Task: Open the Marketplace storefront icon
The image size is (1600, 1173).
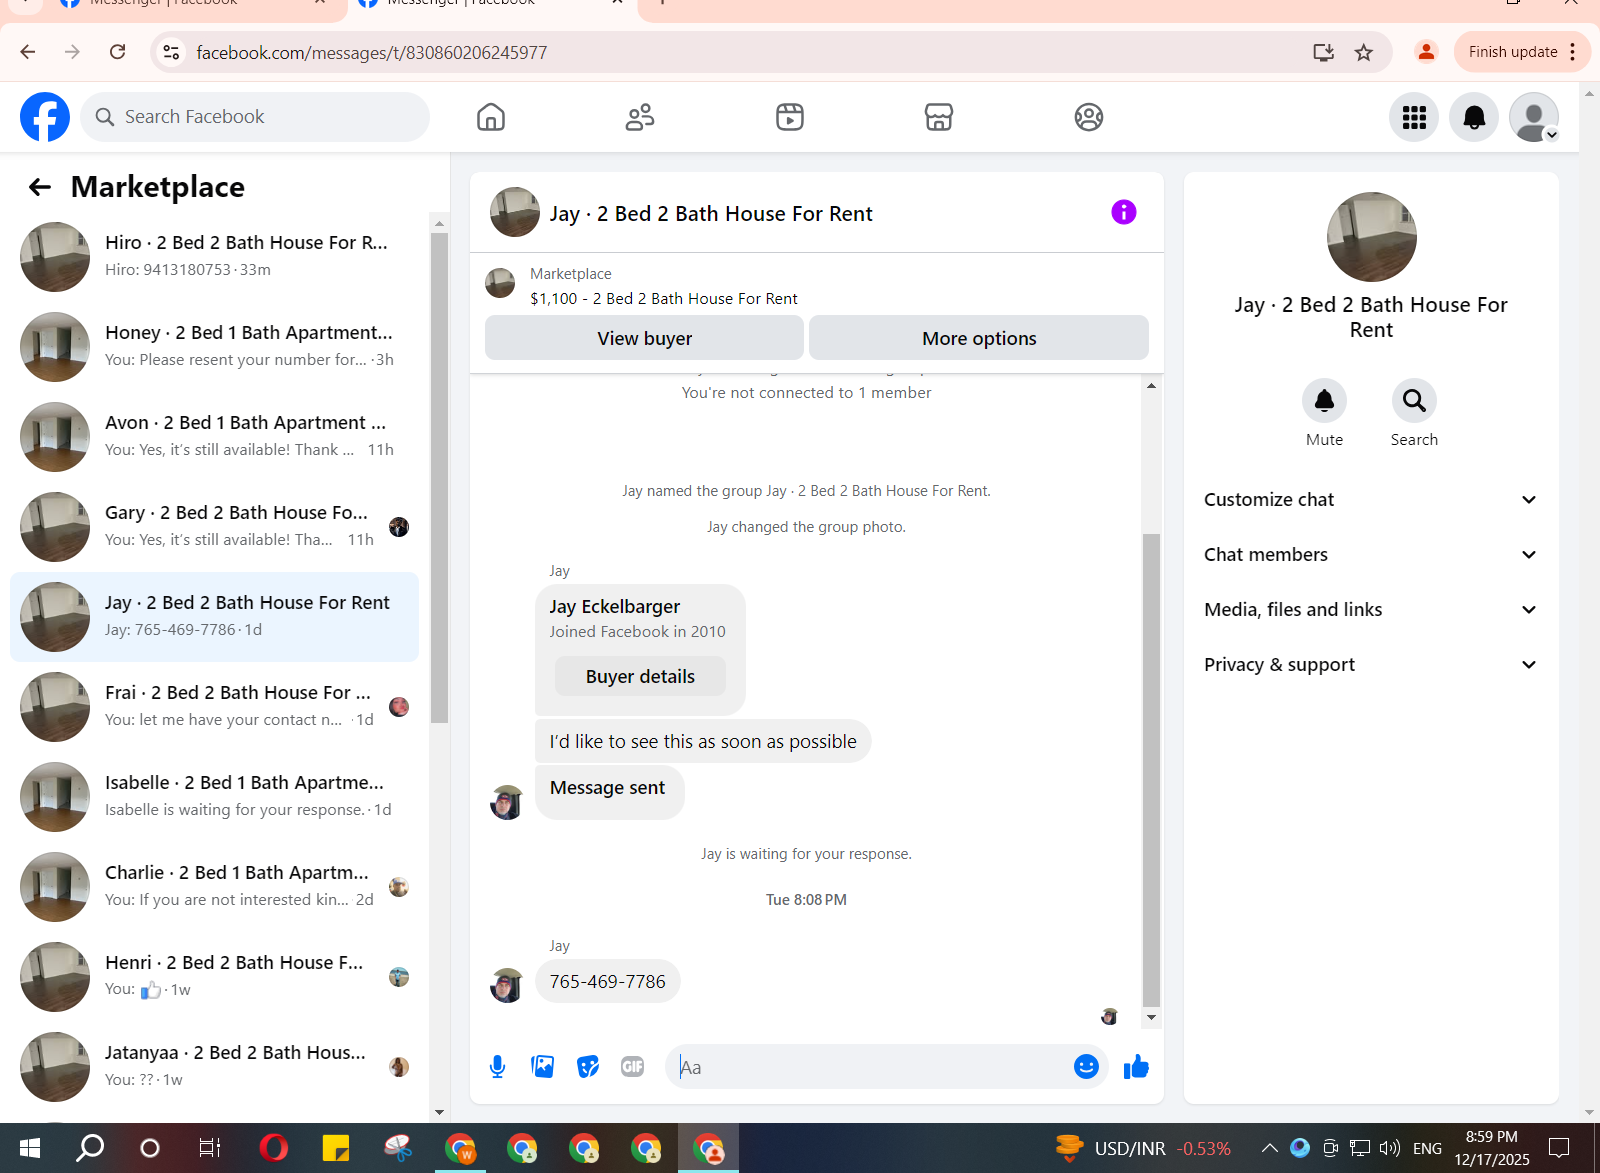Action: (939, 117)
